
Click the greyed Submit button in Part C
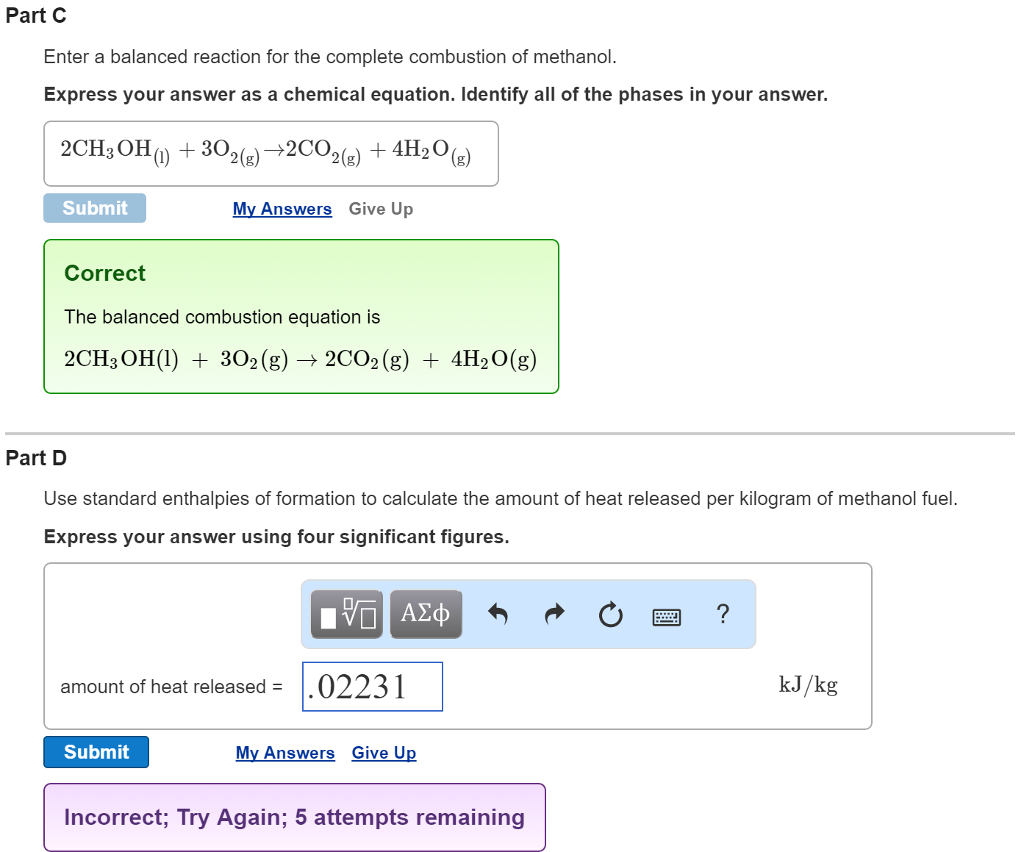click(95, 208)
